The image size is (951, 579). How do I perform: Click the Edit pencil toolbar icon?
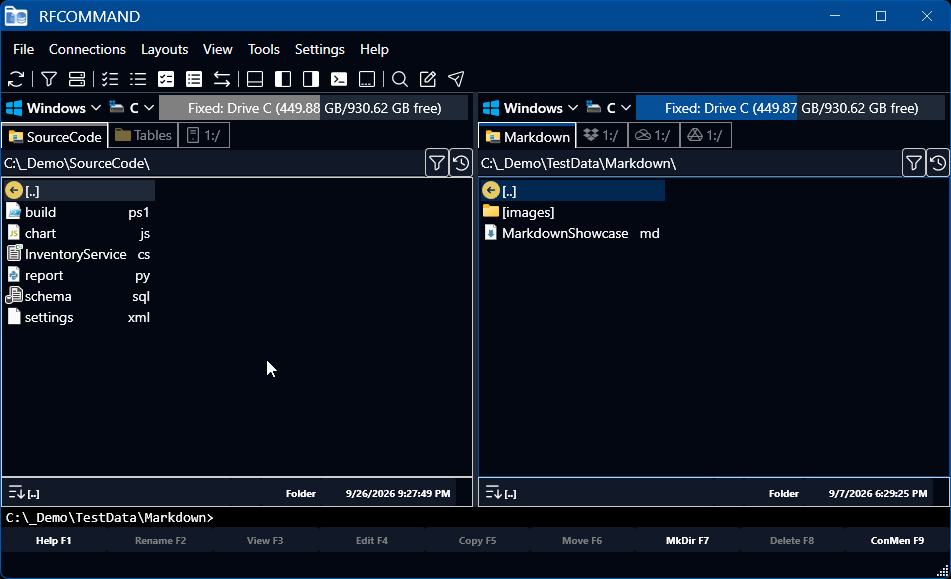click(x=428, y=79)
